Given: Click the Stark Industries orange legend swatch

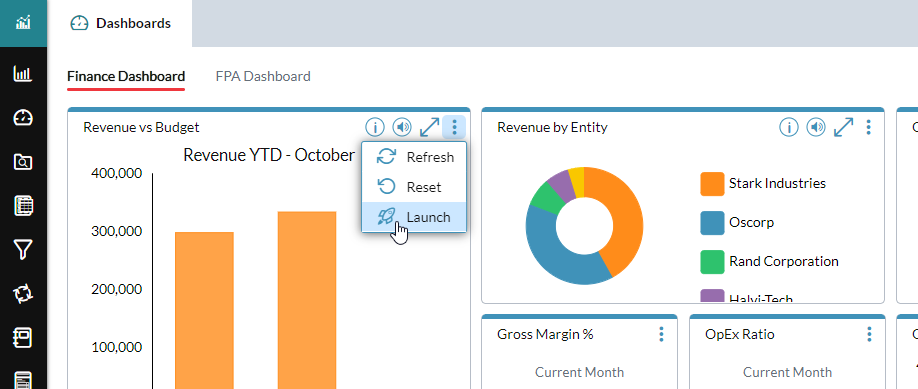Looking at the screenshot, I should (x=713, y=183).
